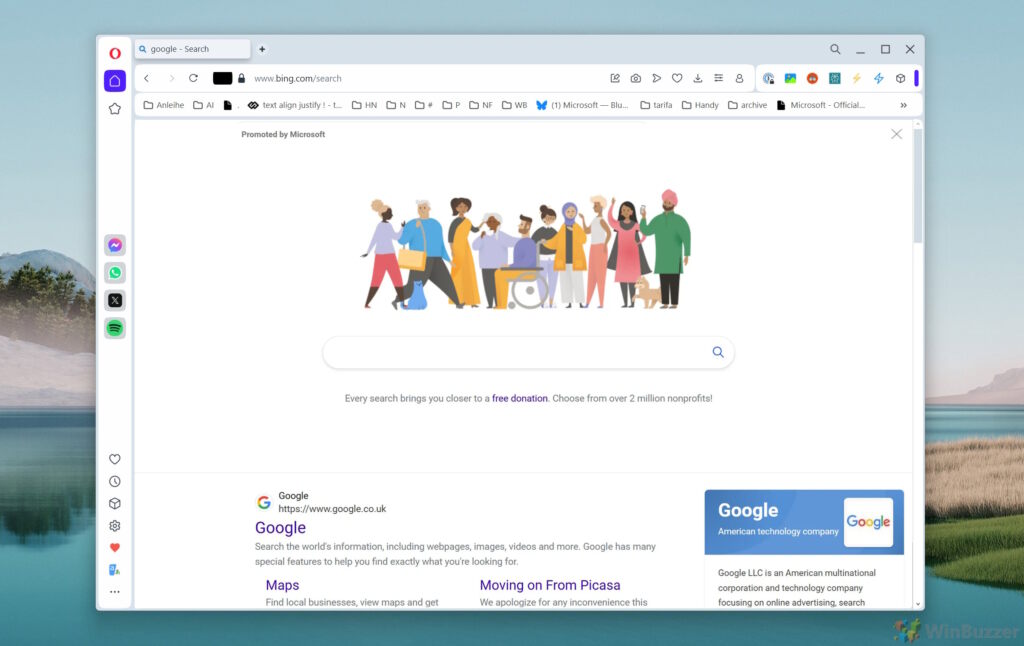Click the tab bar search magnifier icon
This screenshot has width=1024, height=646.
pyautogui.click(x=835, y=49)
